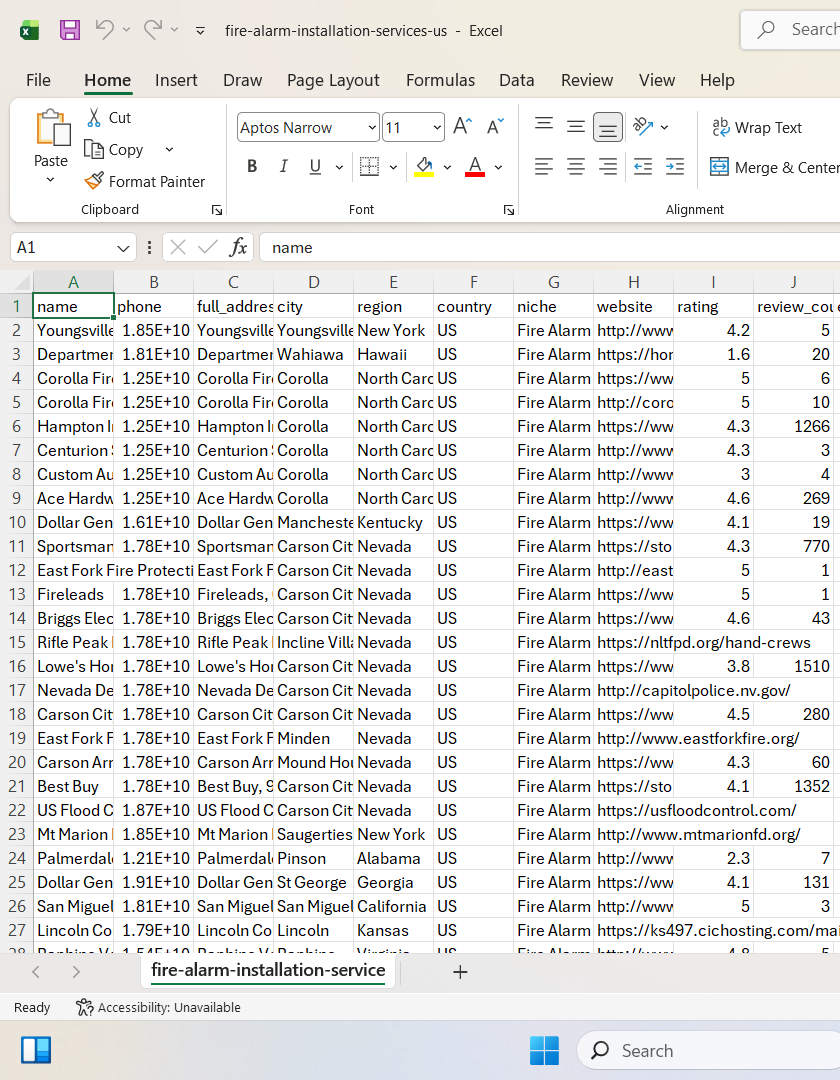Image resolution: width=840 pixels, height=1080 pixels.
Task: Open the Clipboard pane launcher
Action: click(217, 210)
